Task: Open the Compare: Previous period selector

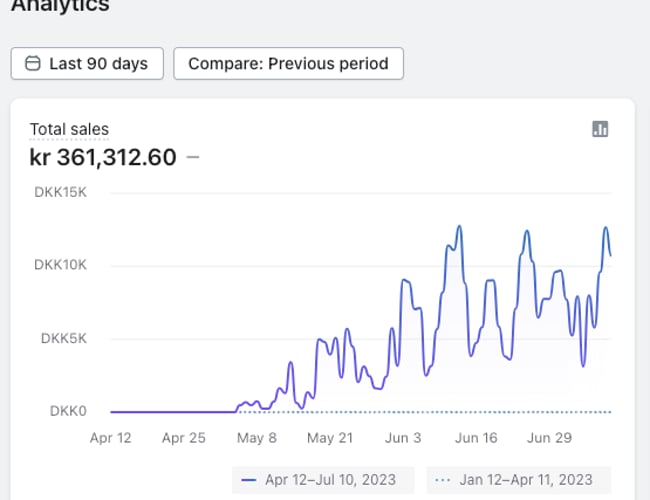Action: click(x=288, y=64)
